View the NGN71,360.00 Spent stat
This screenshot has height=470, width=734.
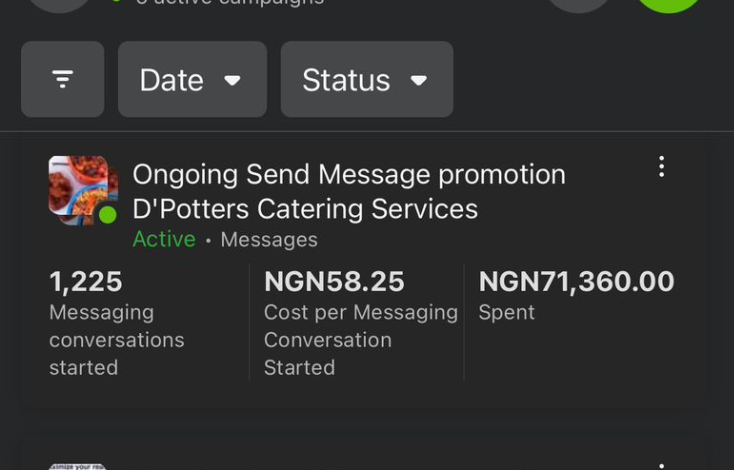(x=576, y=295)
